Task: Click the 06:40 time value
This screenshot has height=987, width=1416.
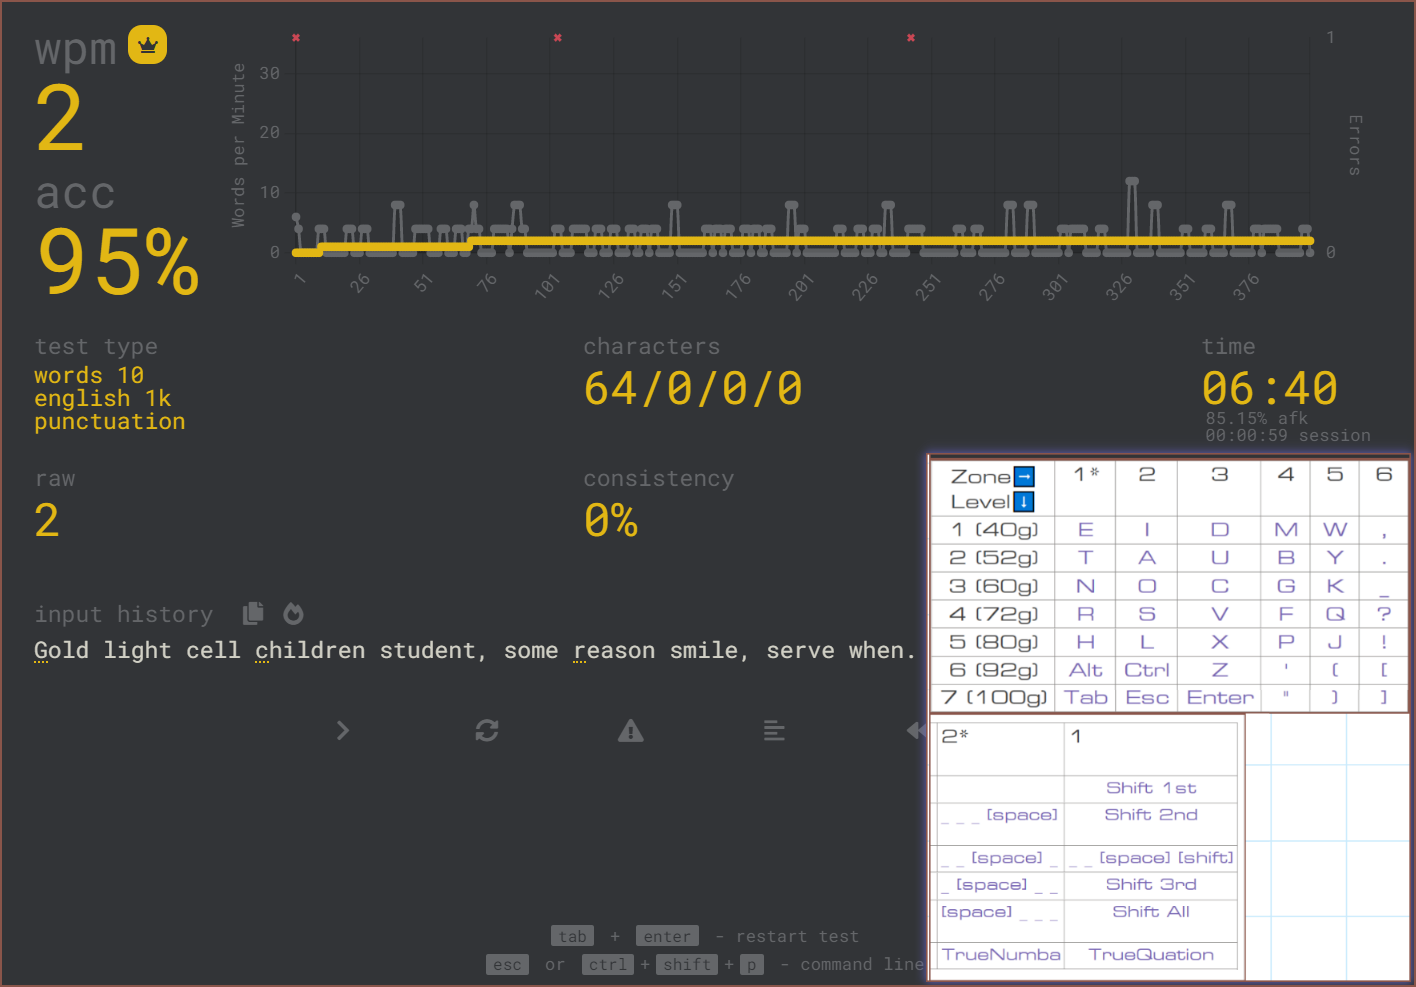Action: (x=1269, y=388)
